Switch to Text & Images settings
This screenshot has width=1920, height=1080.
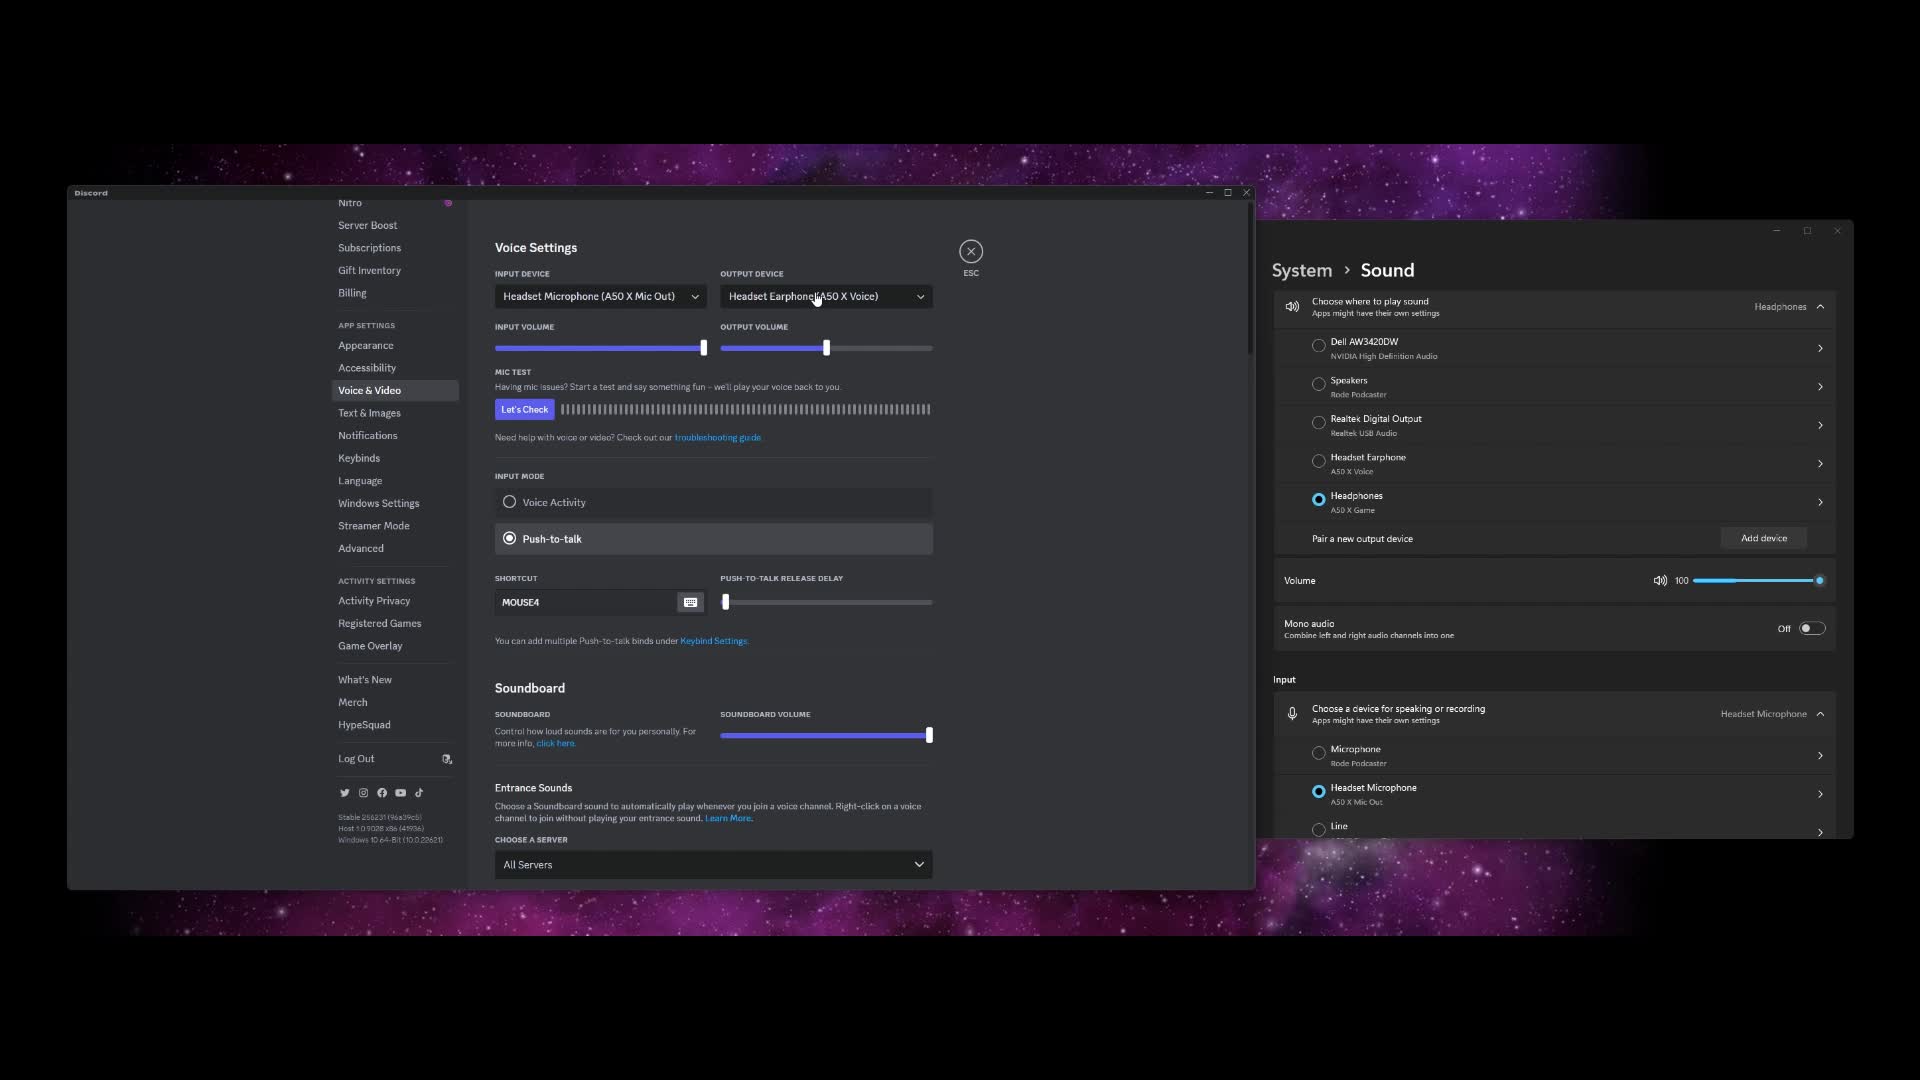pyautogui.click(x=369, y=412)
